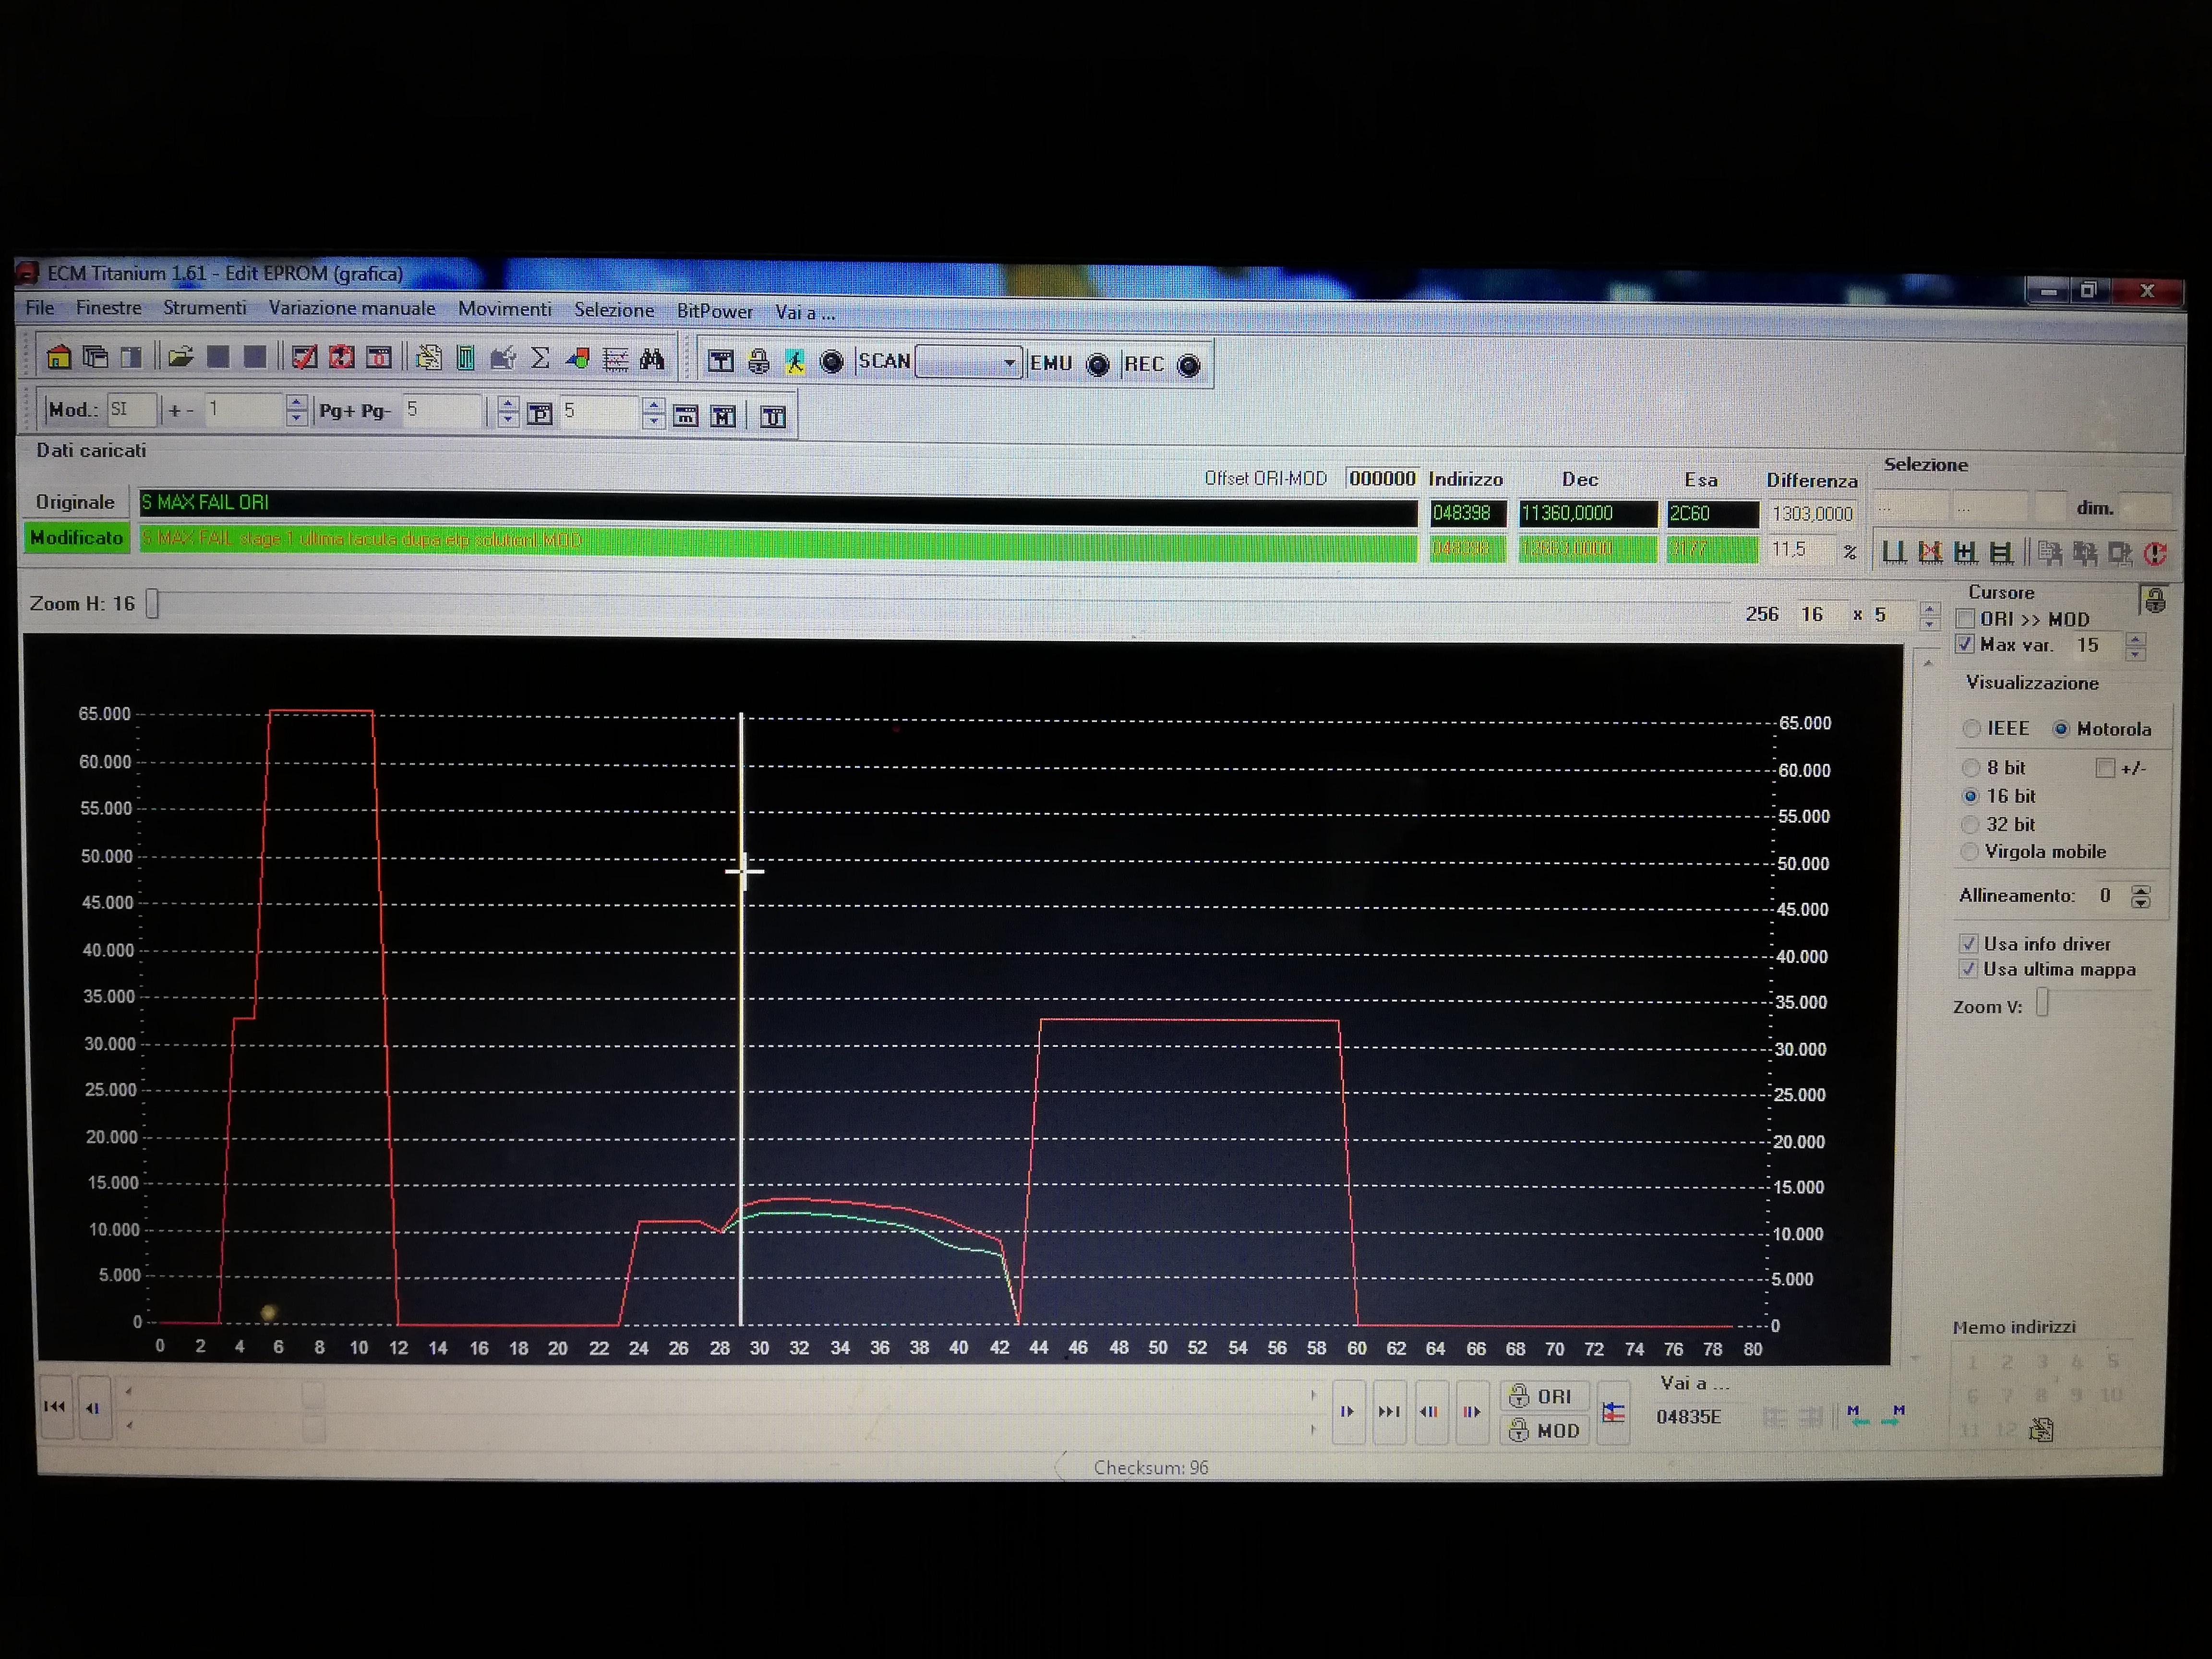Uncheck Usa ultima mappa checkbox
The width and height of the screenshot is (2212, 1659).
(x=1968, y=969)
